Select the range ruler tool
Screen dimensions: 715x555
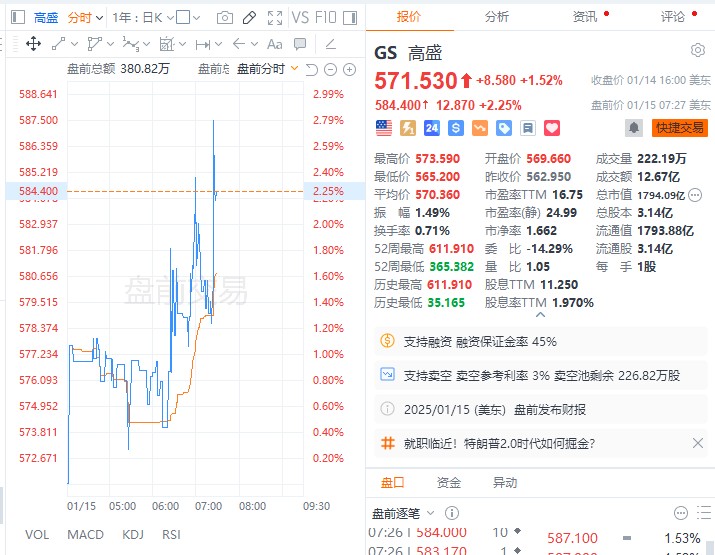(202, 44)
